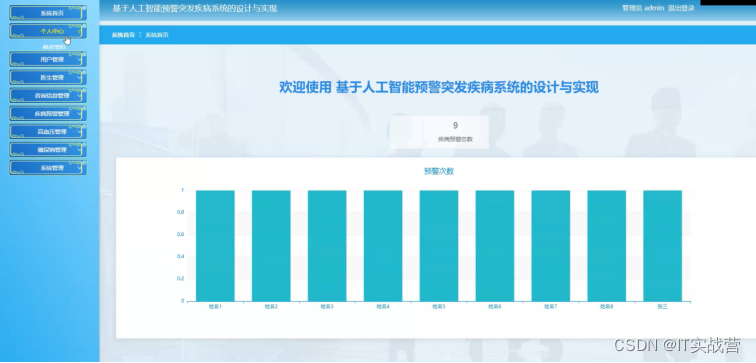Click the 姓名1 axis label

pyautogui.click(x=215, y=307)
